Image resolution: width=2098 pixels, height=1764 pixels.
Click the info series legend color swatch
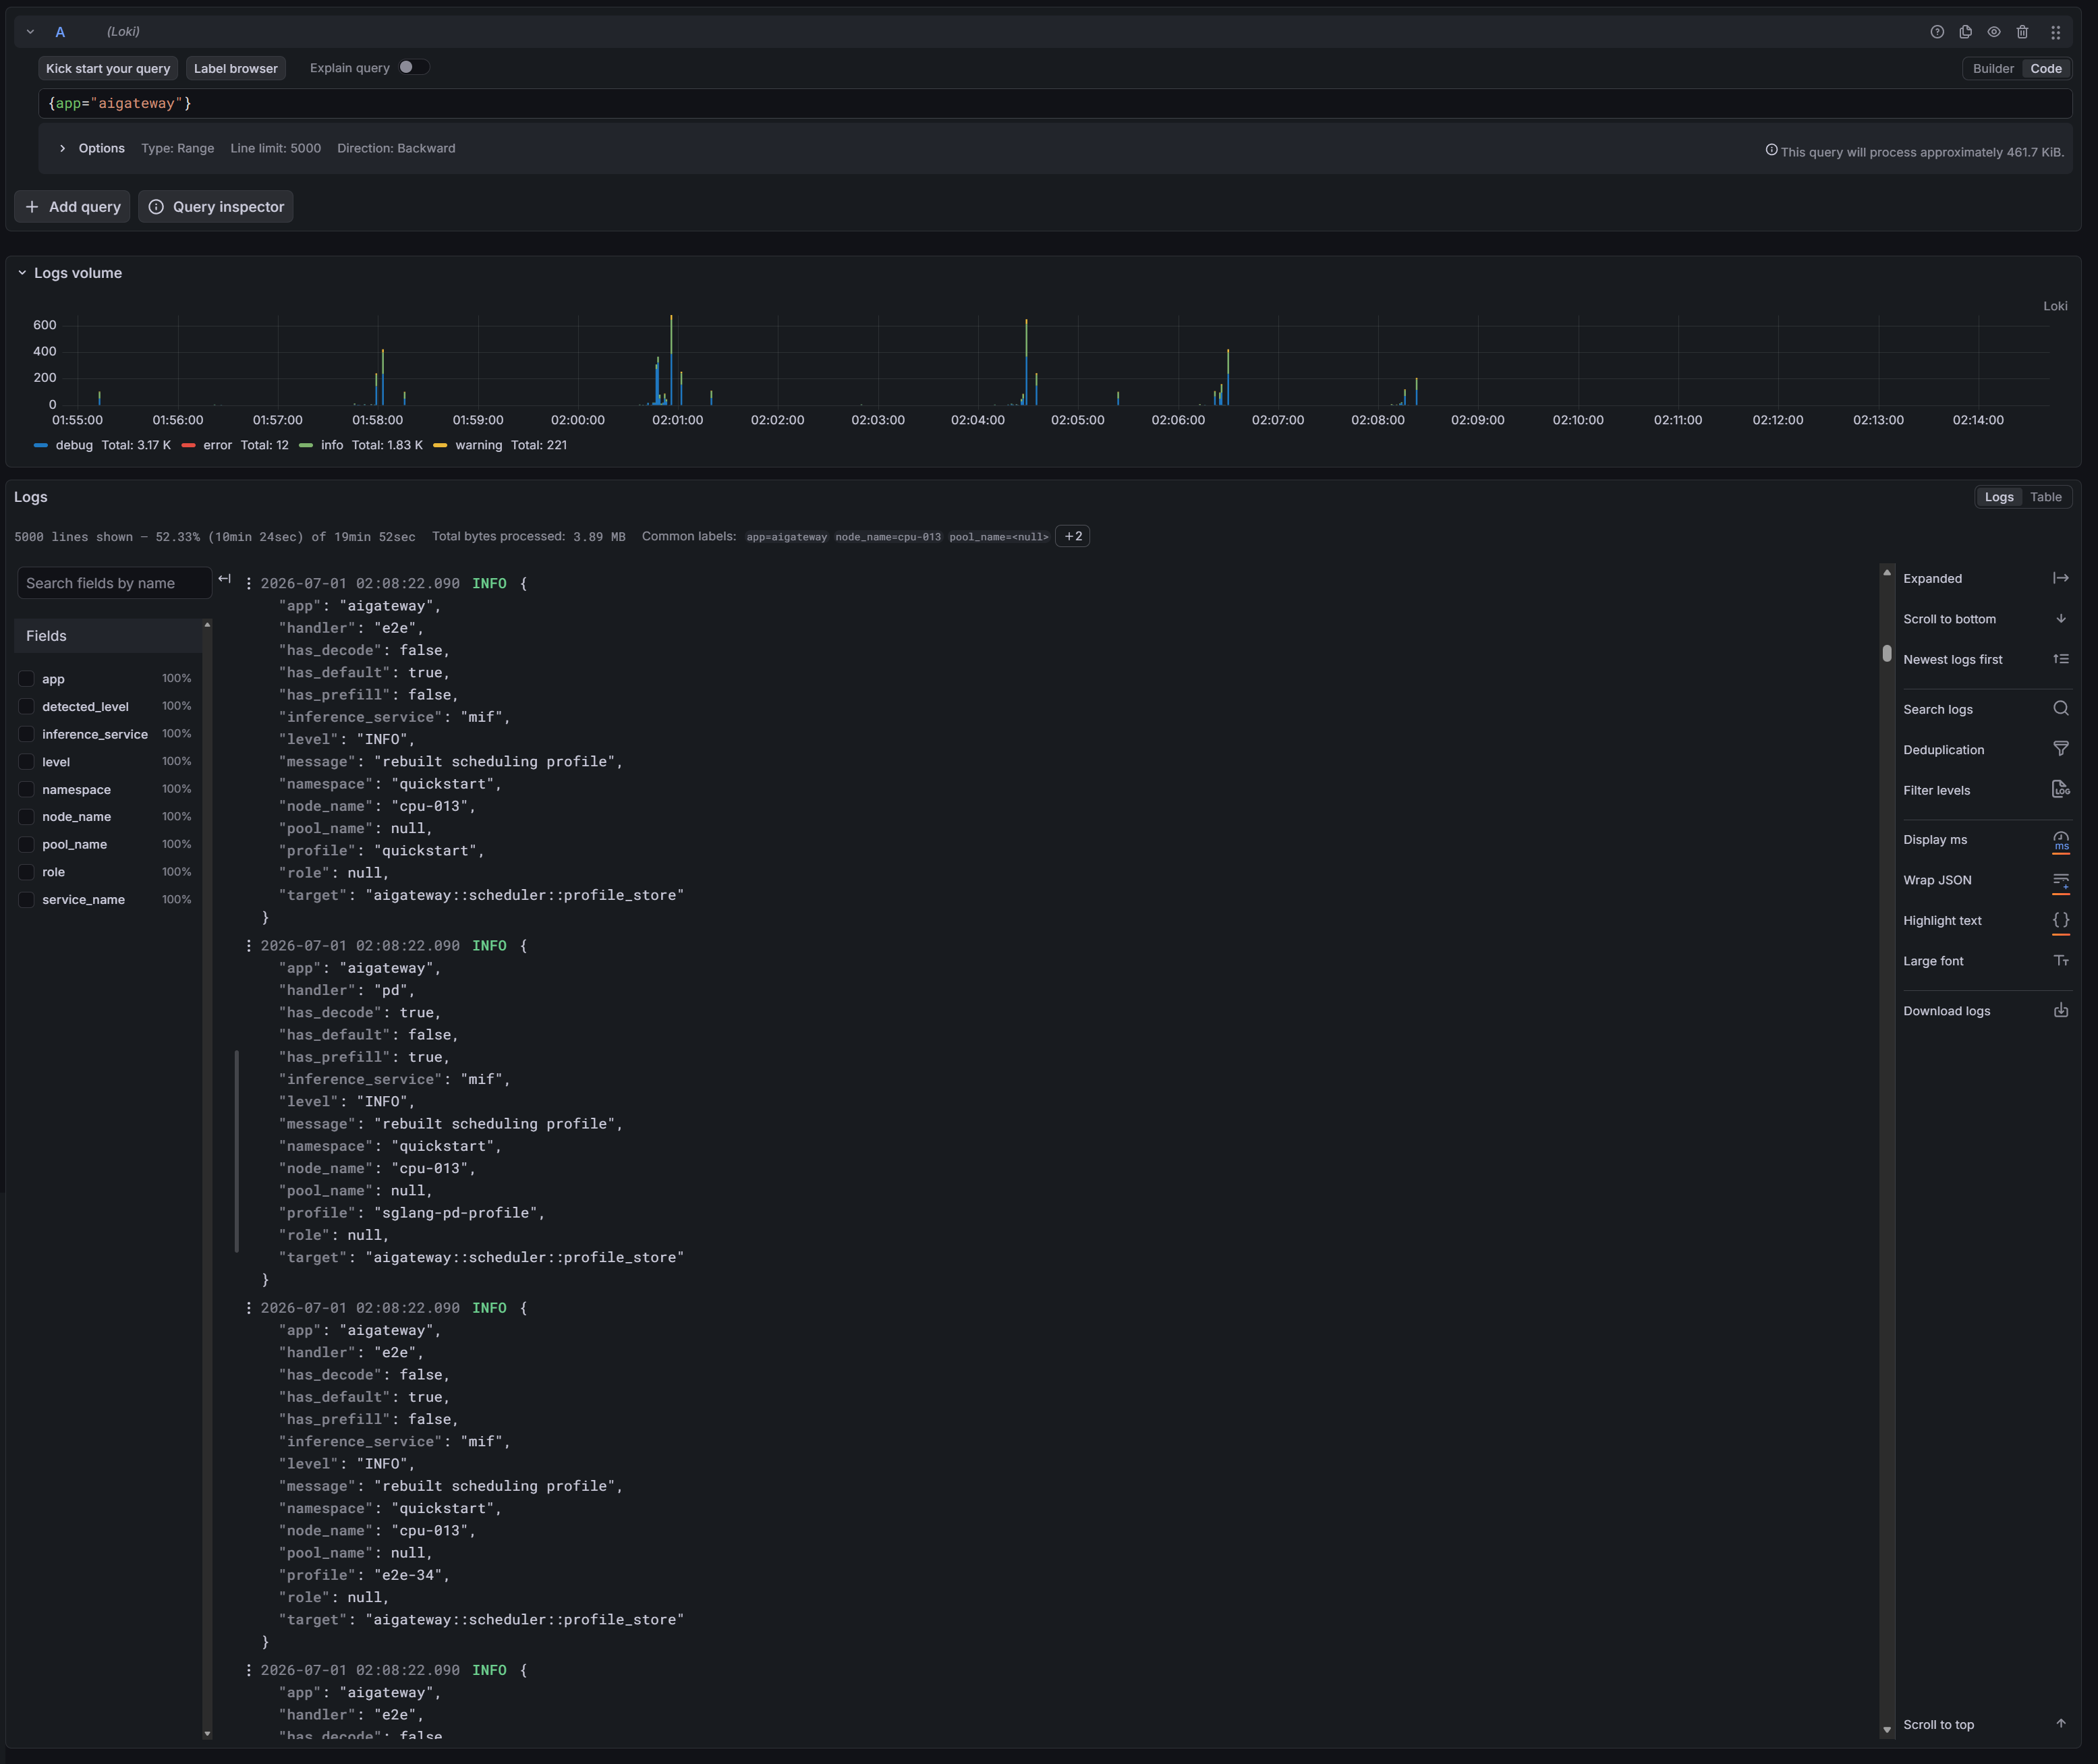click(x=306, y=445)
